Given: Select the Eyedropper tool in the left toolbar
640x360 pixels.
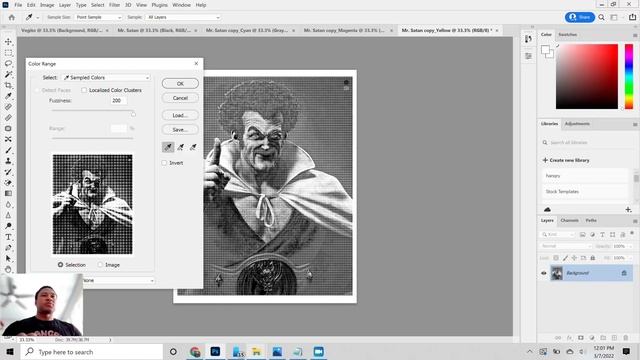Looking at the screenshot, I should (x=8, y=96).
